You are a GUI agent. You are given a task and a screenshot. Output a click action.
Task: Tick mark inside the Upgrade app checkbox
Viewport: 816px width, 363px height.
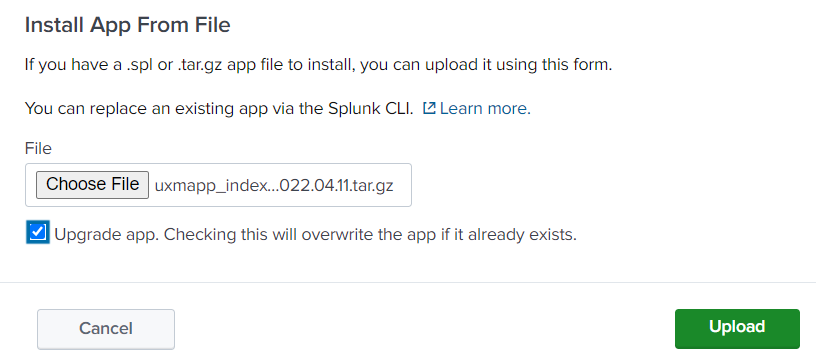[x=37, y=232]
